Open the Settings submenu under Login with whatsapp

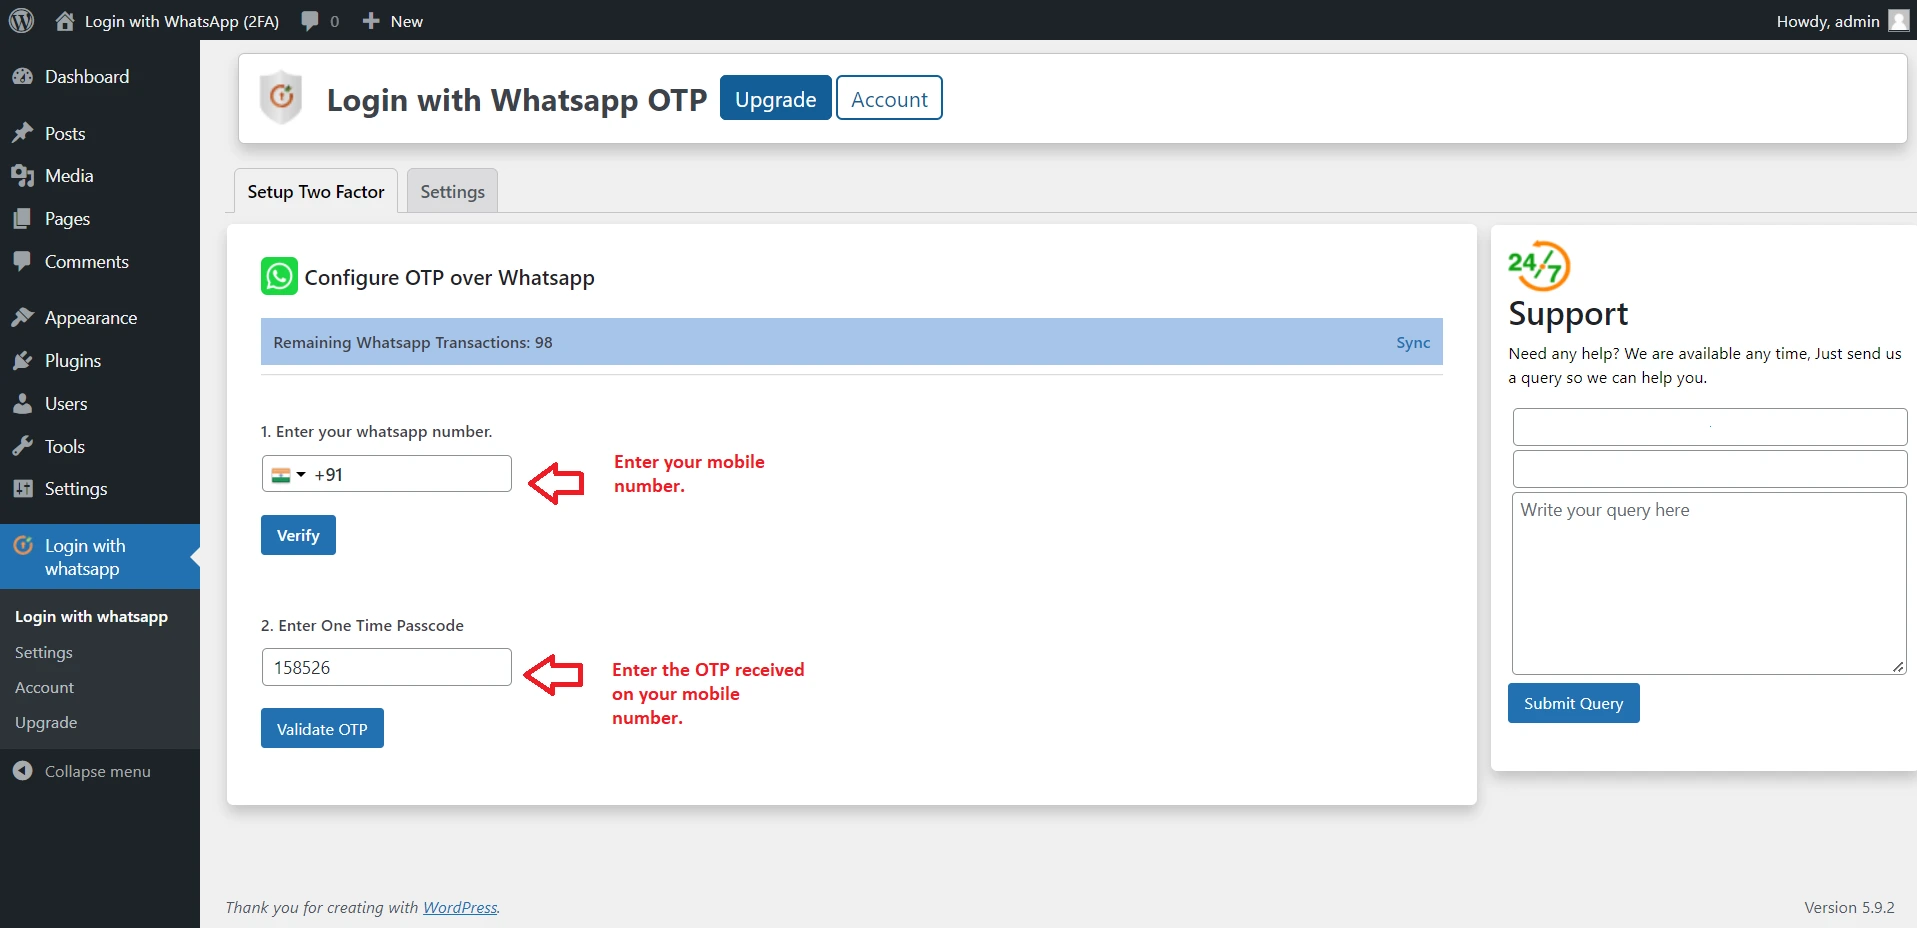click(44, 652)
